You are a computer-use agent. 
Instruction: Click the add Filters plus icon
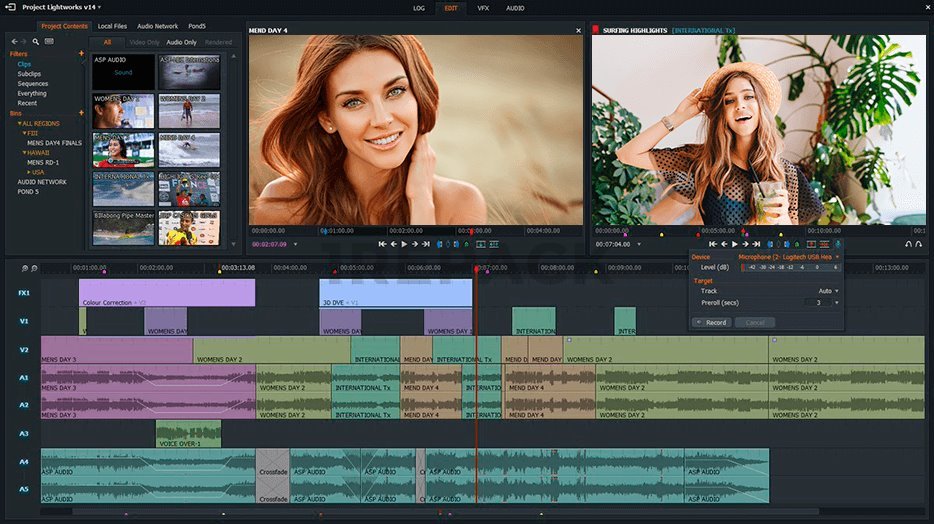pyautogui.click(x=82, y=54)
